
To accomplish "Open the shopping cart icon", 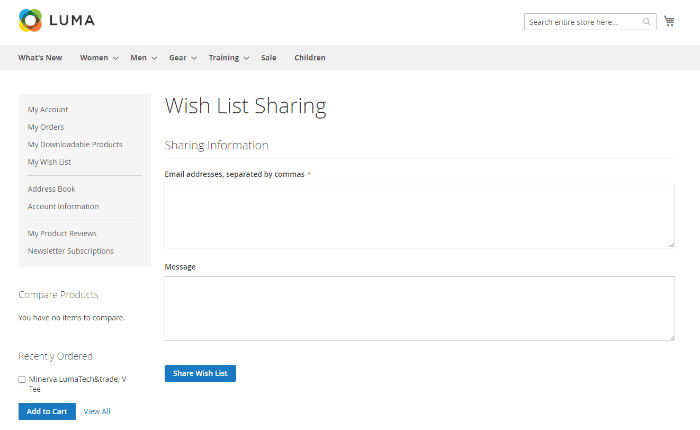I will [x=669, y=21].
